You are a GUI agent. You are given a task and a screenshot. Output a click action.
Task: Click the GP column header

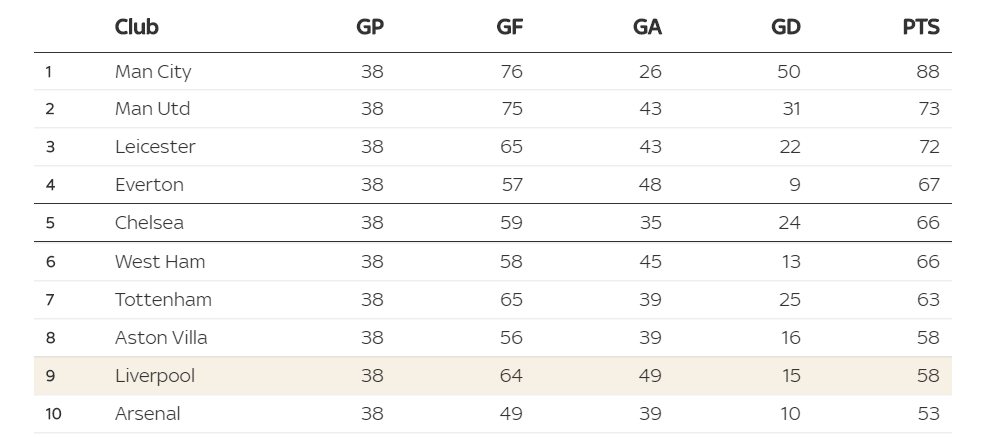coord(370,27)
